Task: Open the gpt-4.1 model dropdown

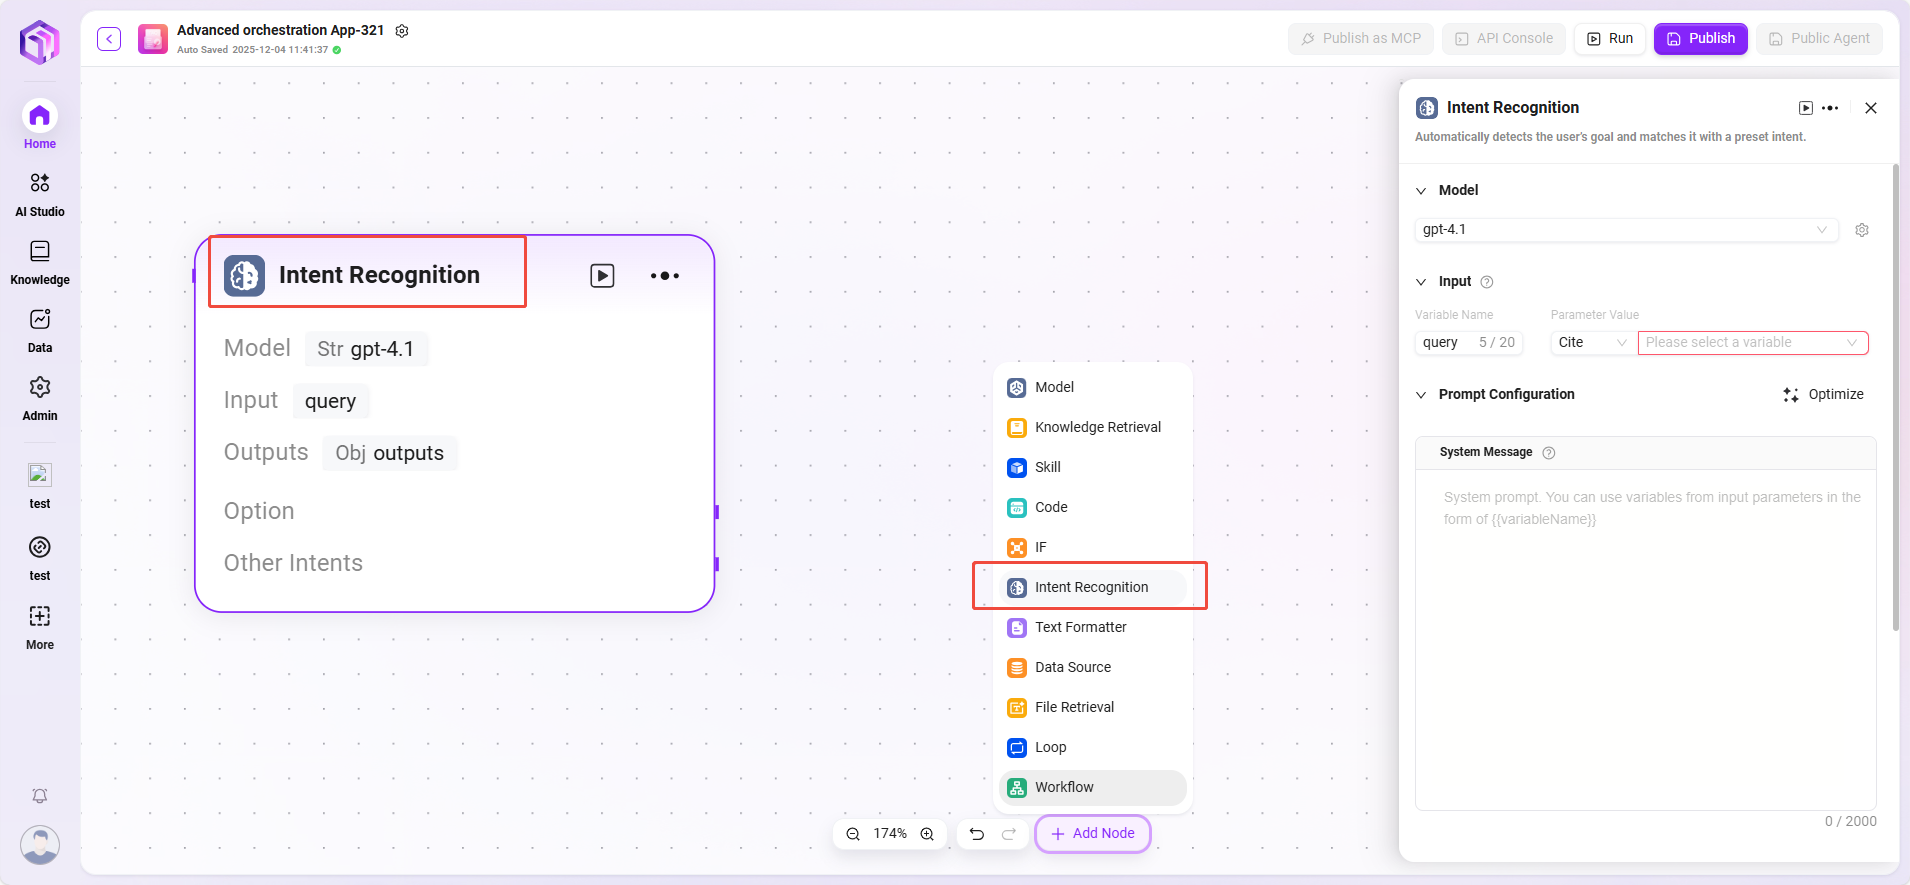Action: [1625, 230]
